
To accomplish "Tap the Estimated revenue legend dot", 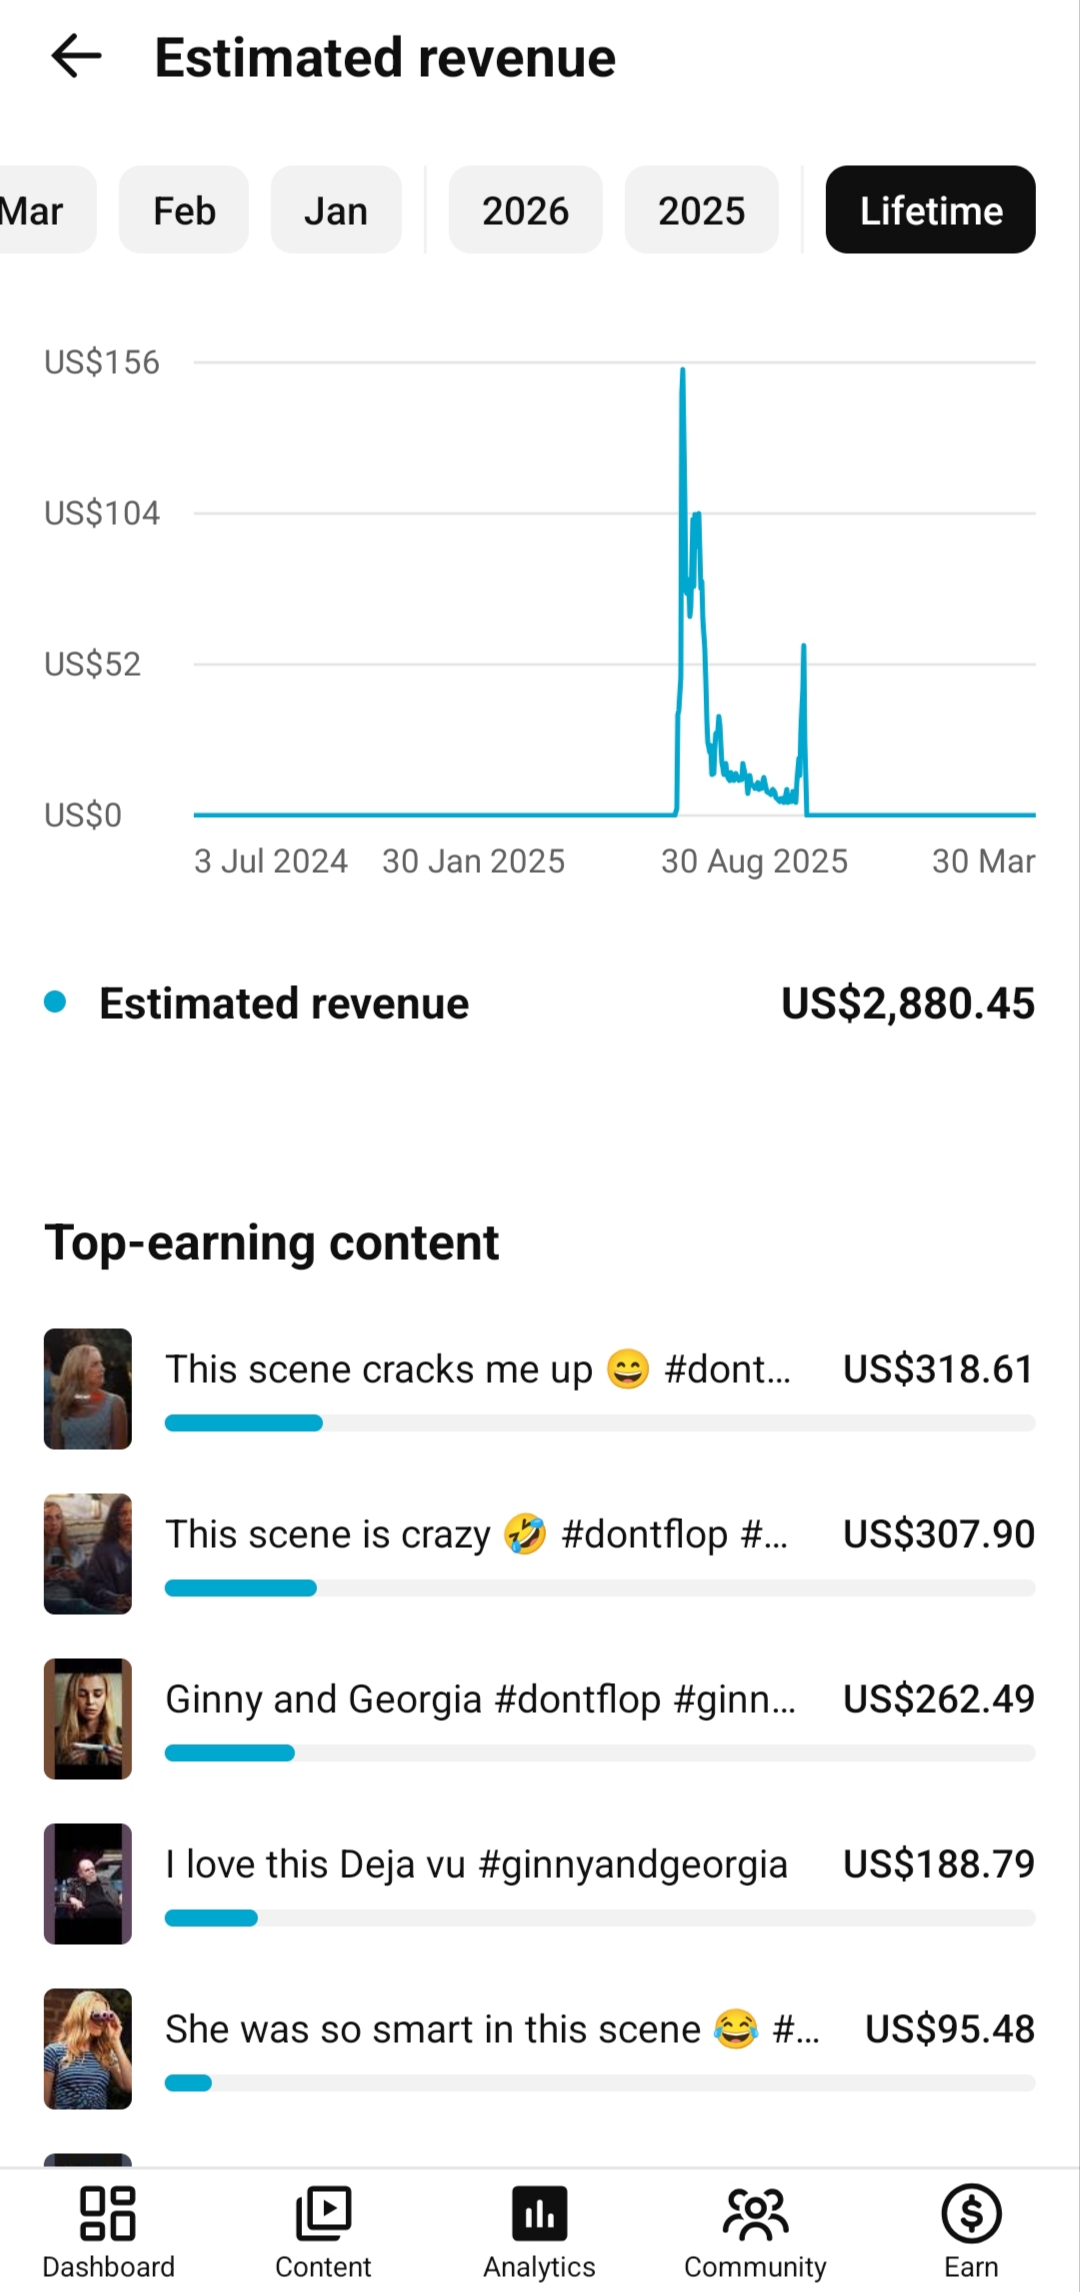I will click(x=55, y=1002).
